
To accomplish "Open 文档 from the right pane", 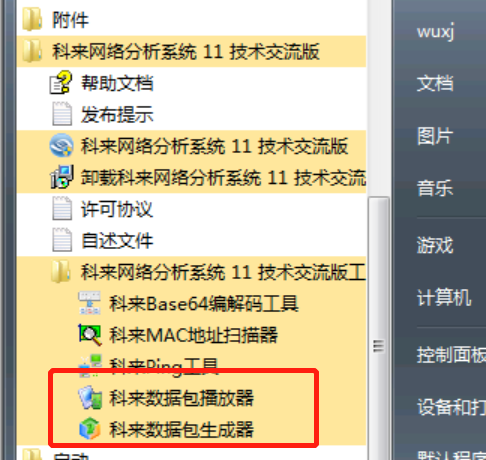I will [435, 83].
